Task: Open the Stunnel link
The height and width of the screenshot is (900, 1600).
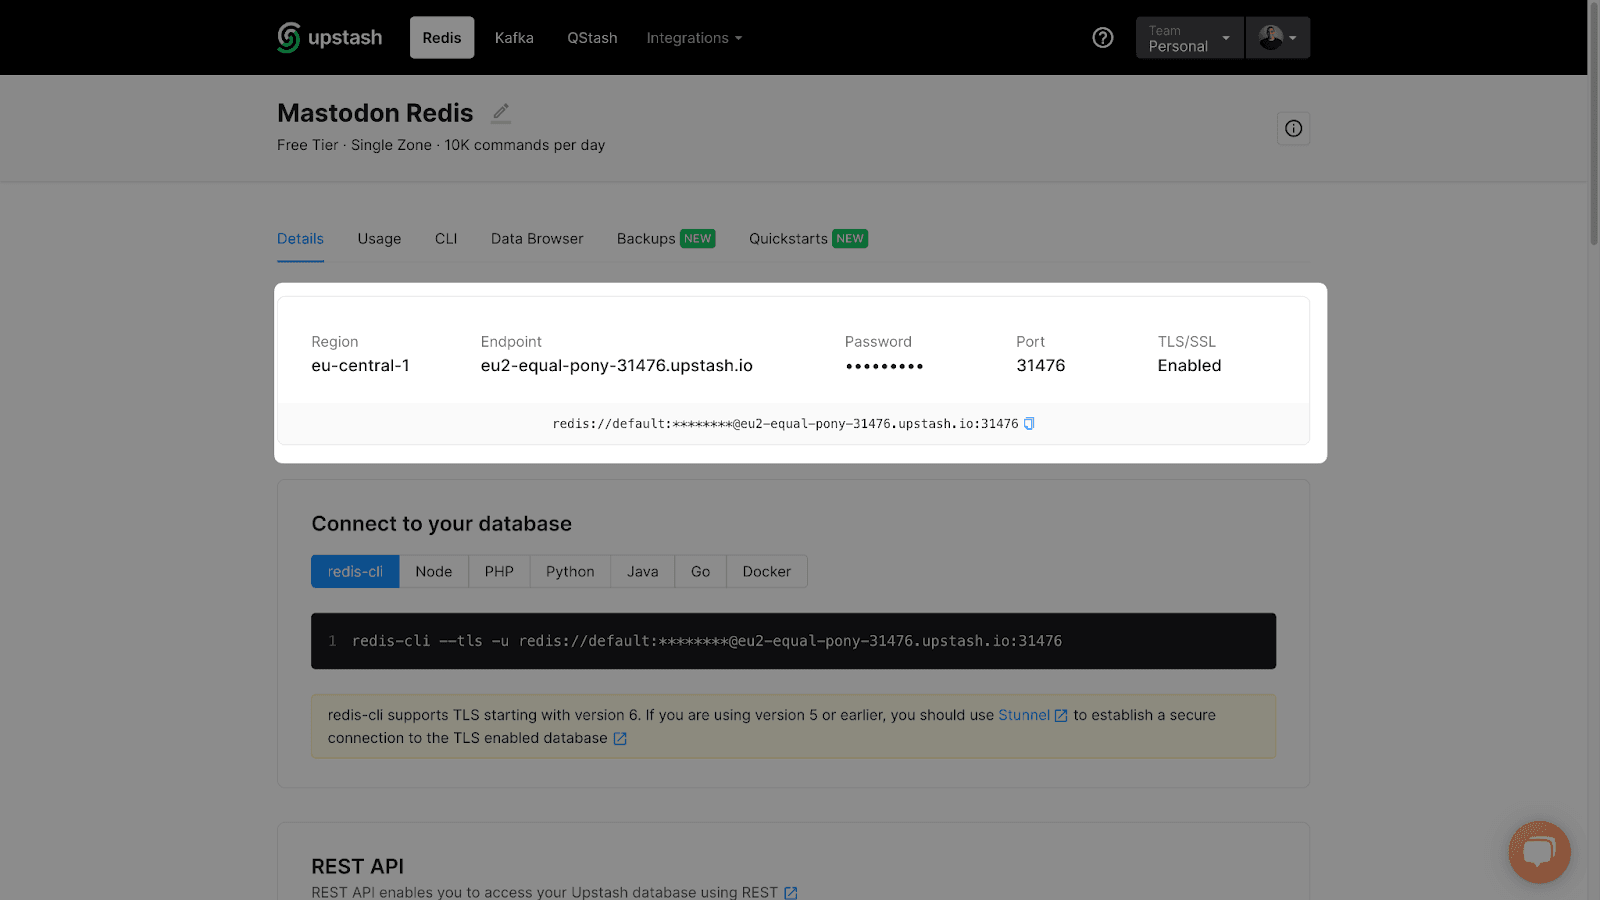Action: click(1023, 715)
